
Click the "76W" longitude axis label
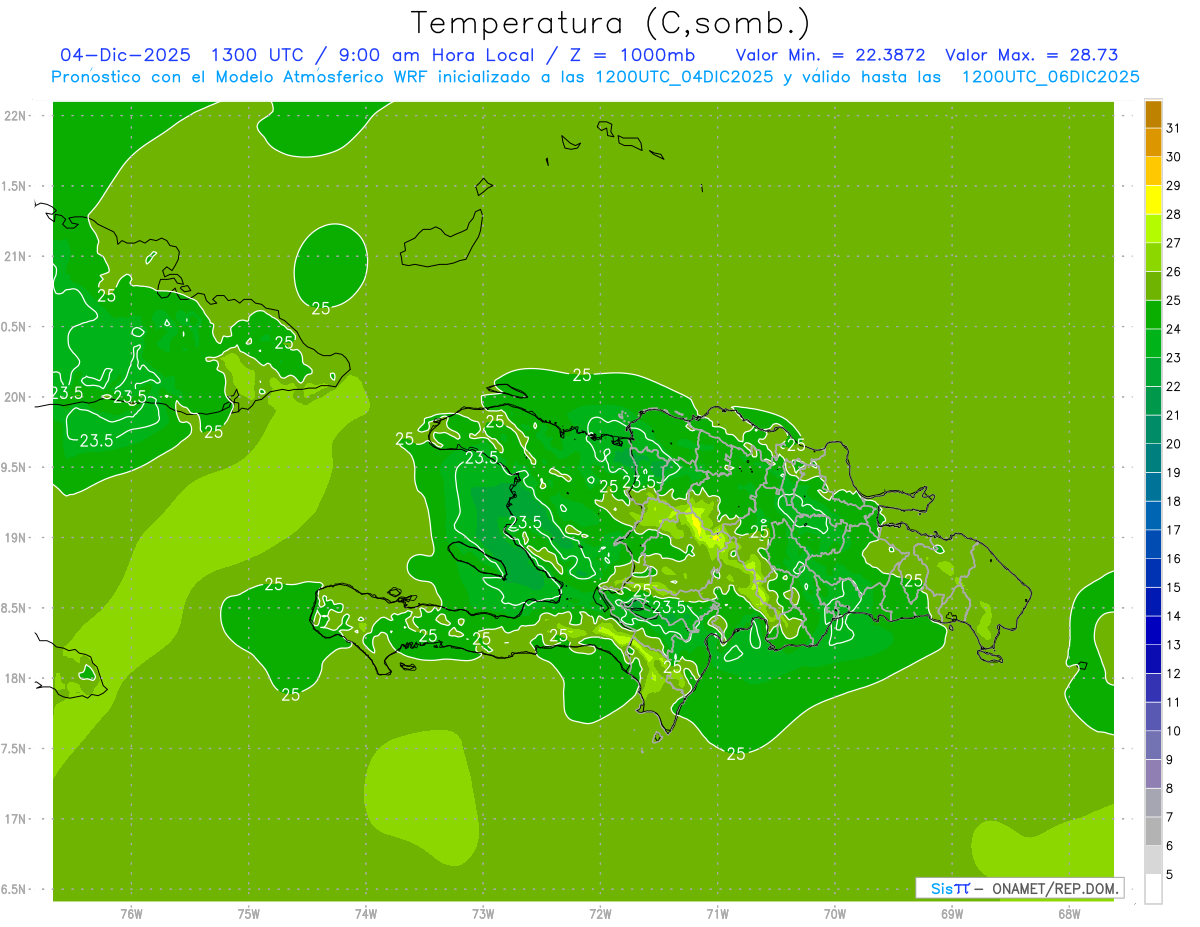pos(131,913)
